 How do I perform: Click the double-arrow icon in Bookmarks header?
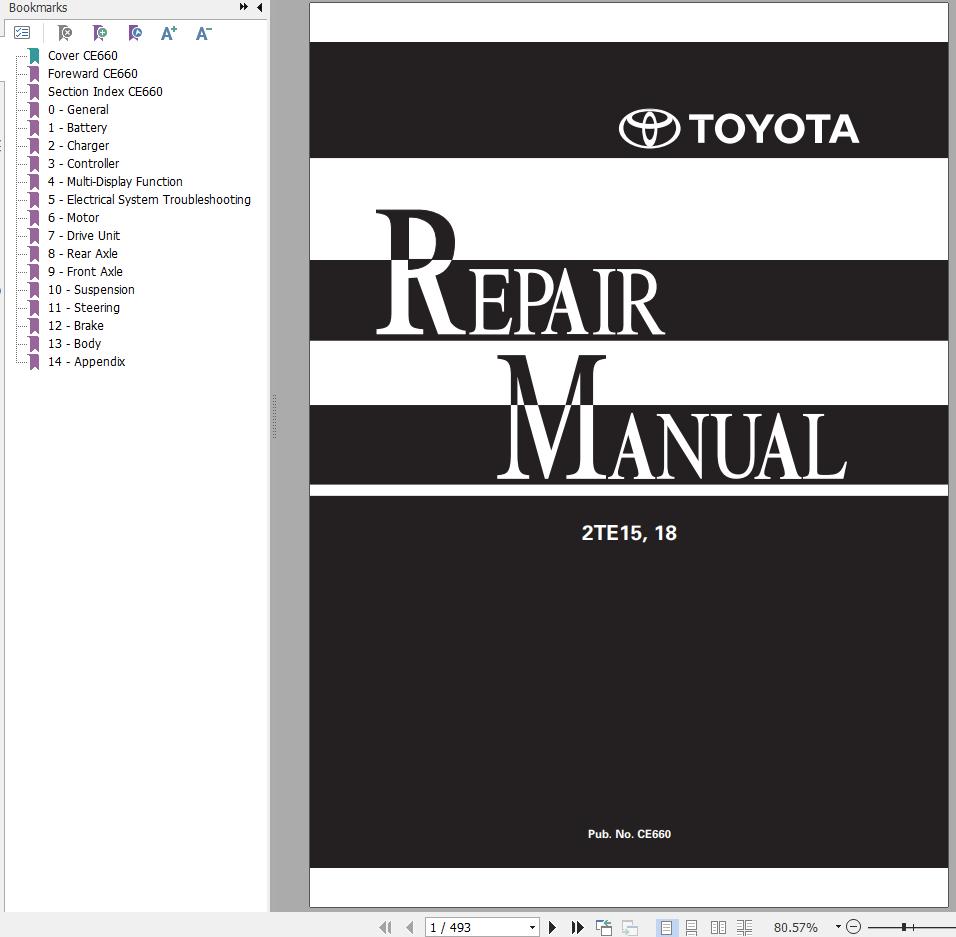tap(243, 7)
